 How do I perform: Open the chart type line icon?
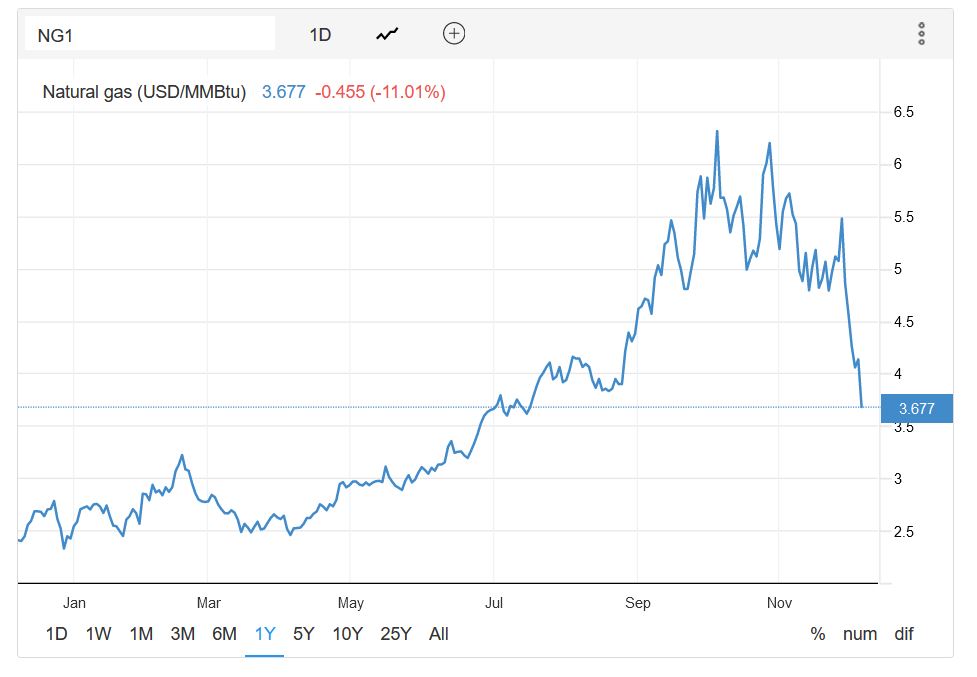pyautogui.click(x=385, y=32)
